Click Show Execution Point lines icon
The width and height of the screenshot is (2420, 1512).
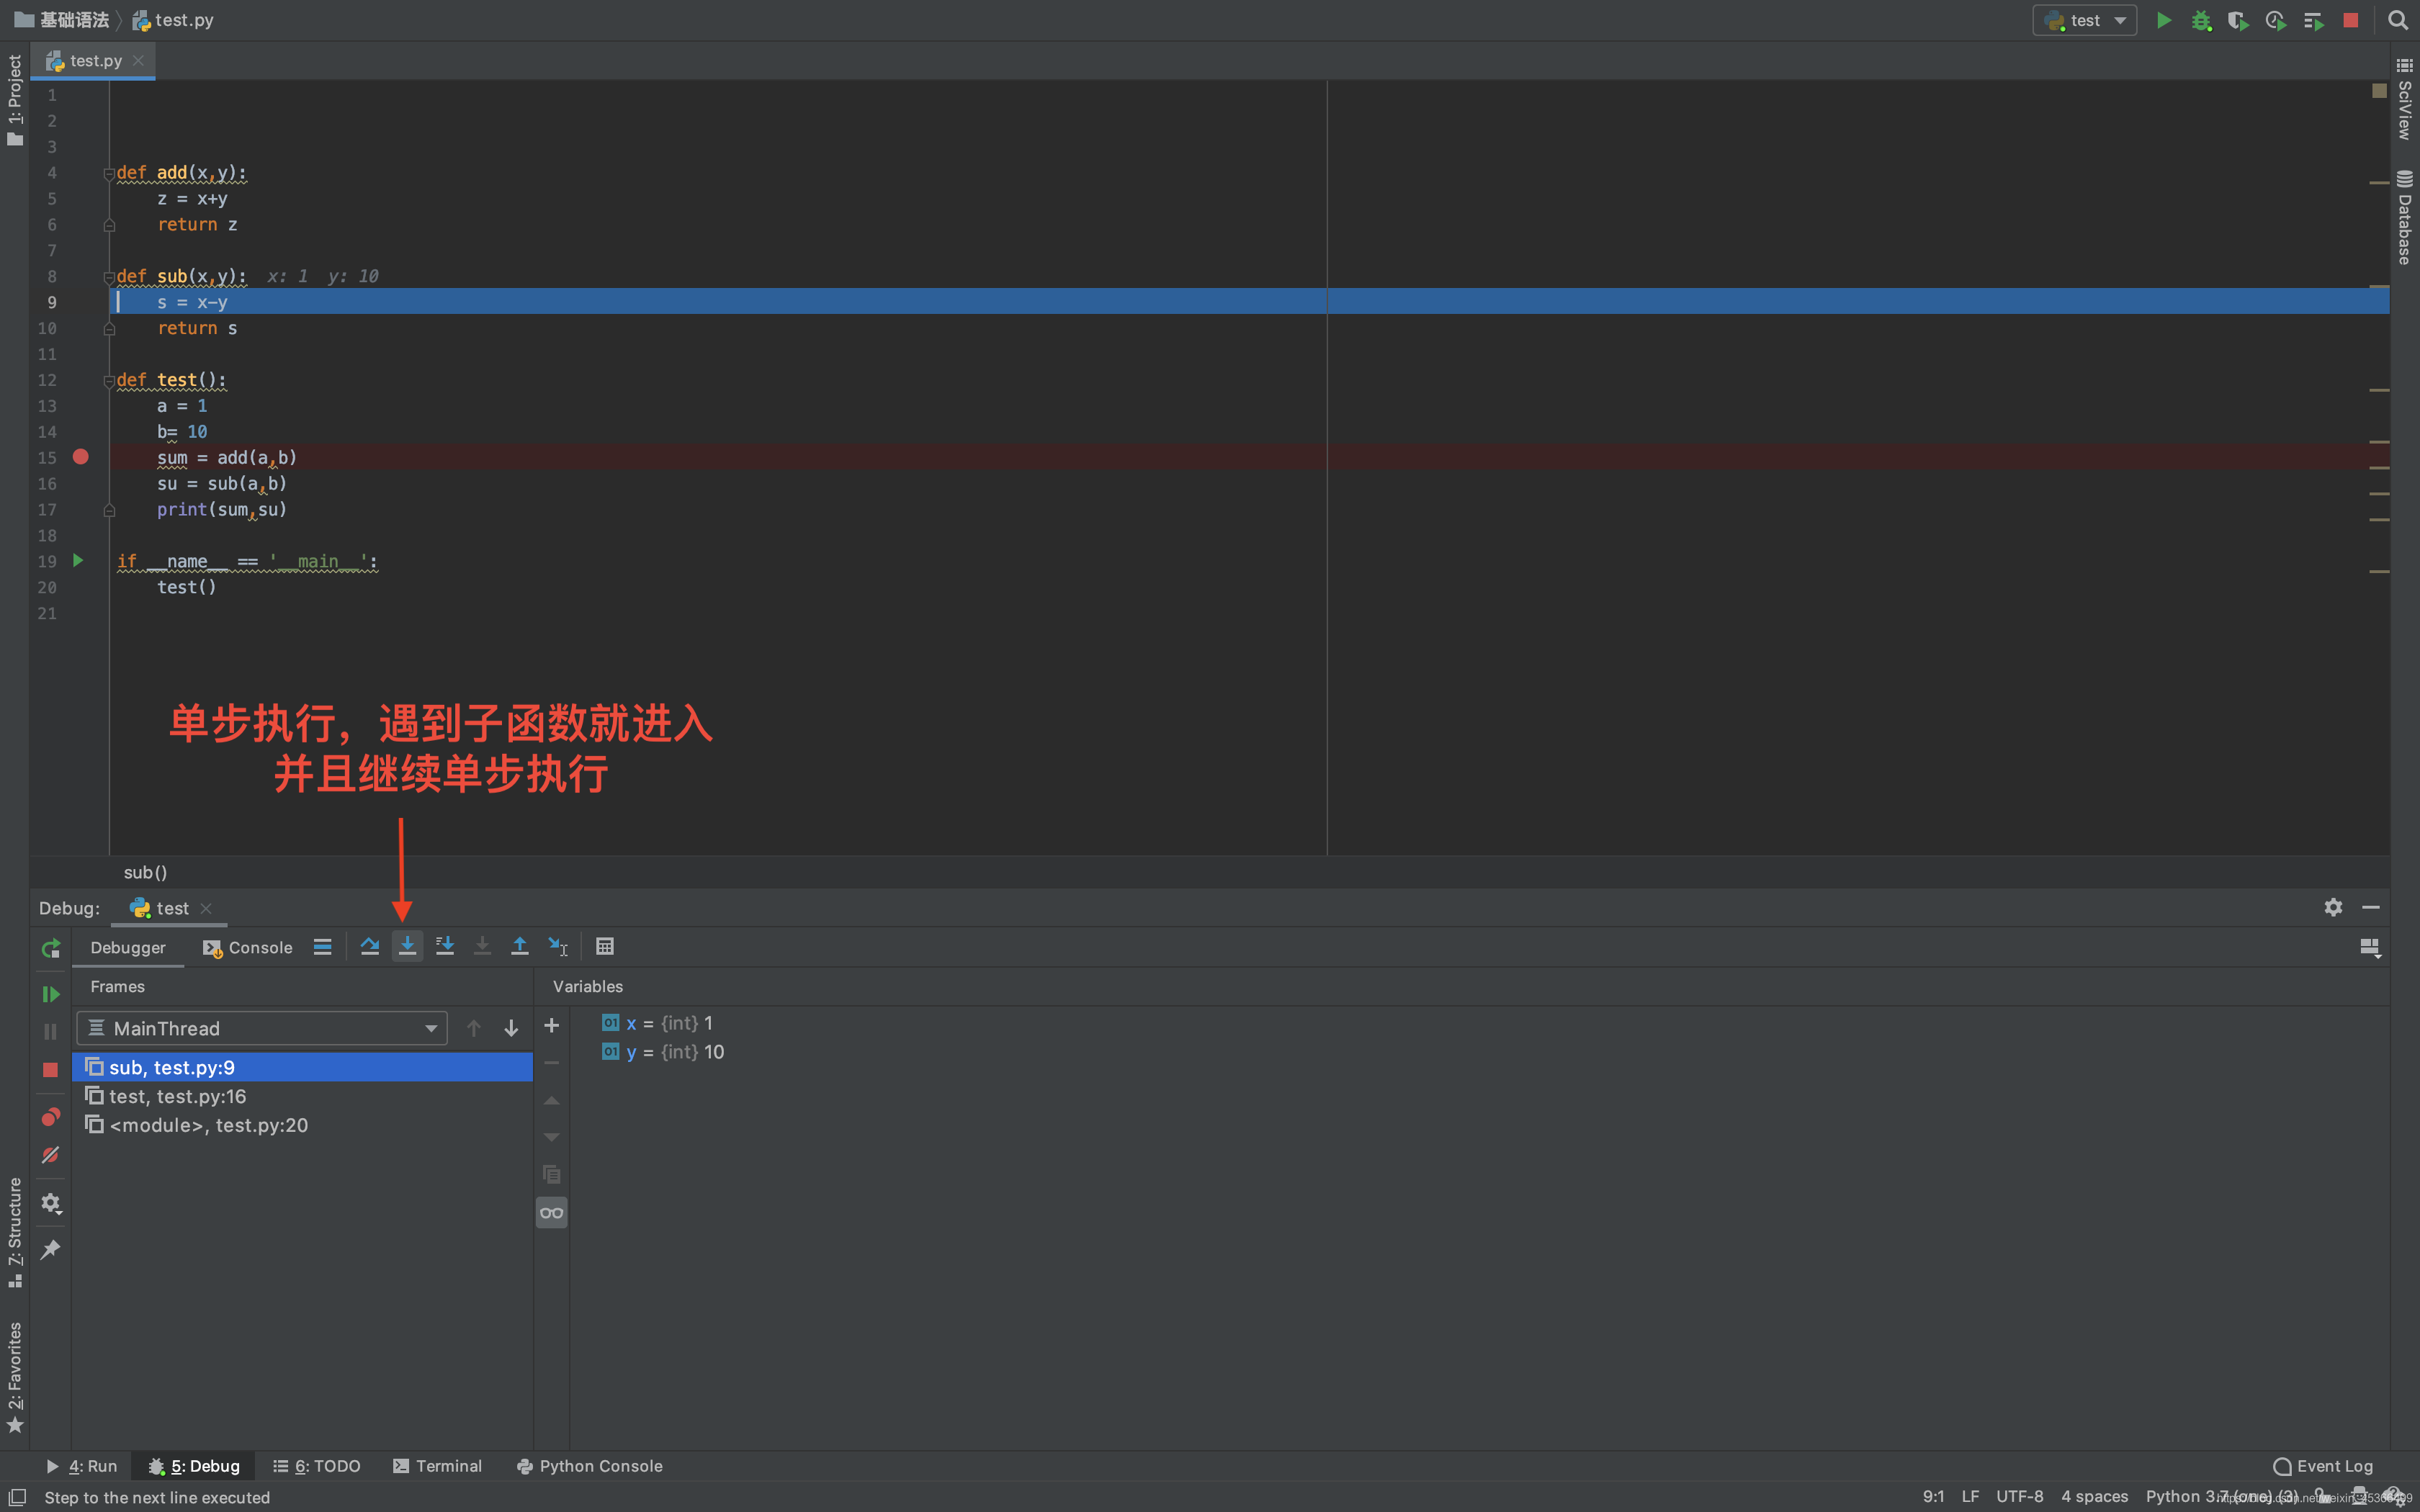(x=322, y=946)
